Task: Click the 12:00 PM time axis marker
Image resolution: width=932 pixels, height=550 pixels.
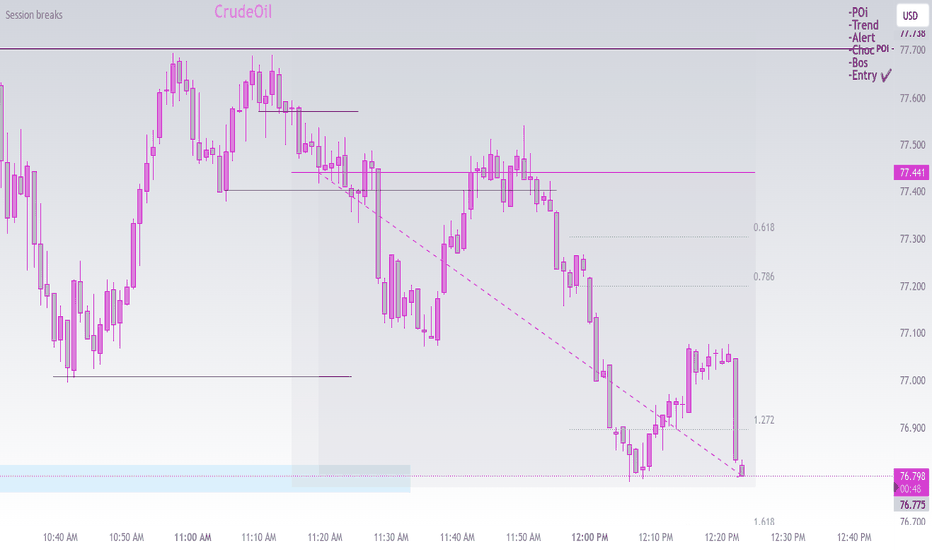Action: pyautogui.click(x=590, y=538)
